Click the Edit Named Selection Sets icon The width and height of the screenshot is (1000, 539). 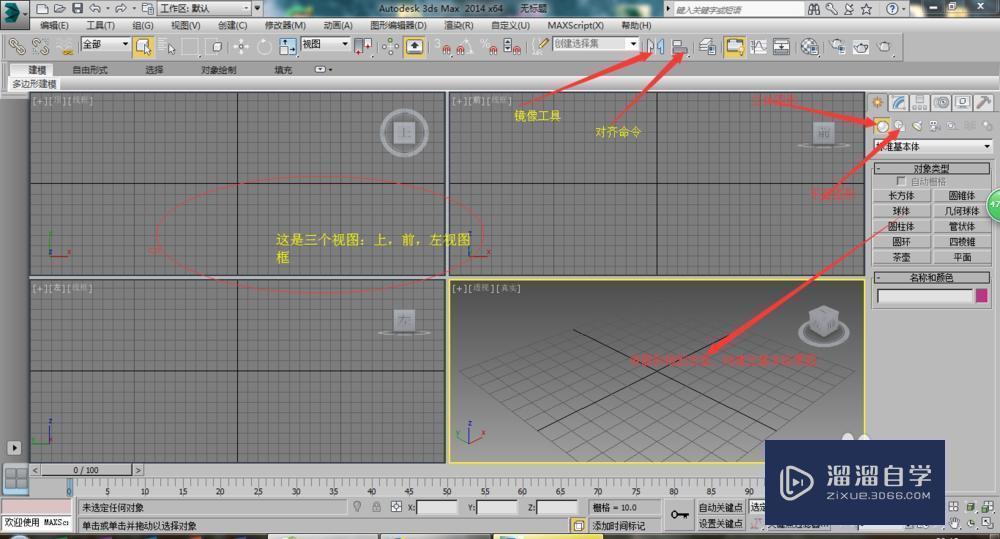pyautogui.click(x=541, y=45)
